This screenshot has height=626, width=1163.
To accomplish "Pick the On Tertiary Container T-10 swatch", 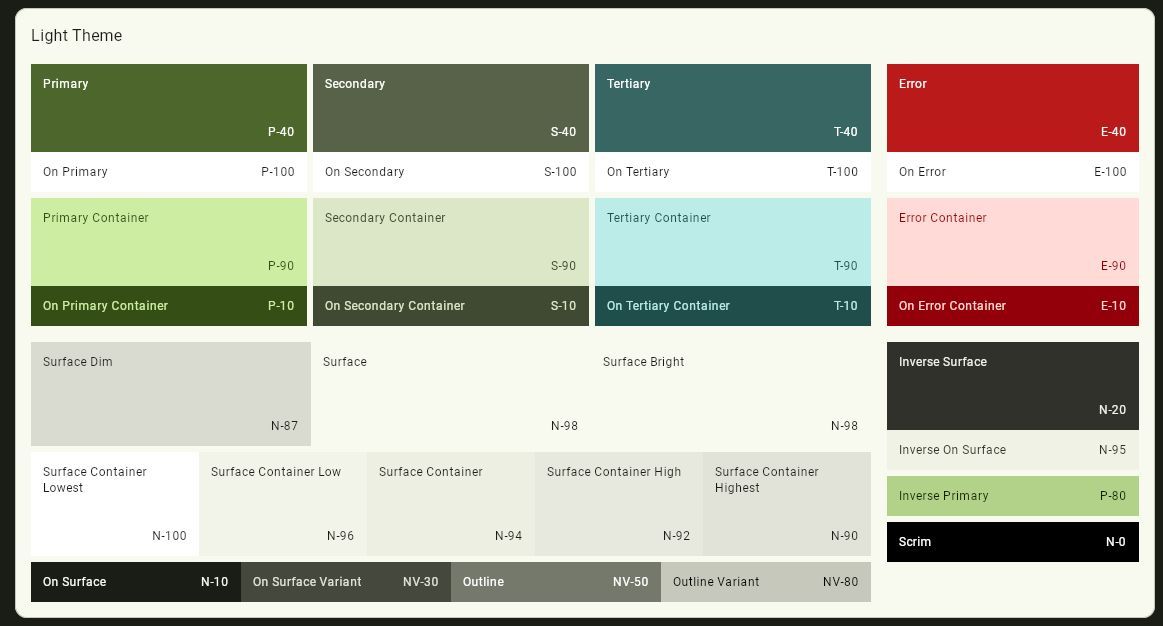I will click(733, 306).
